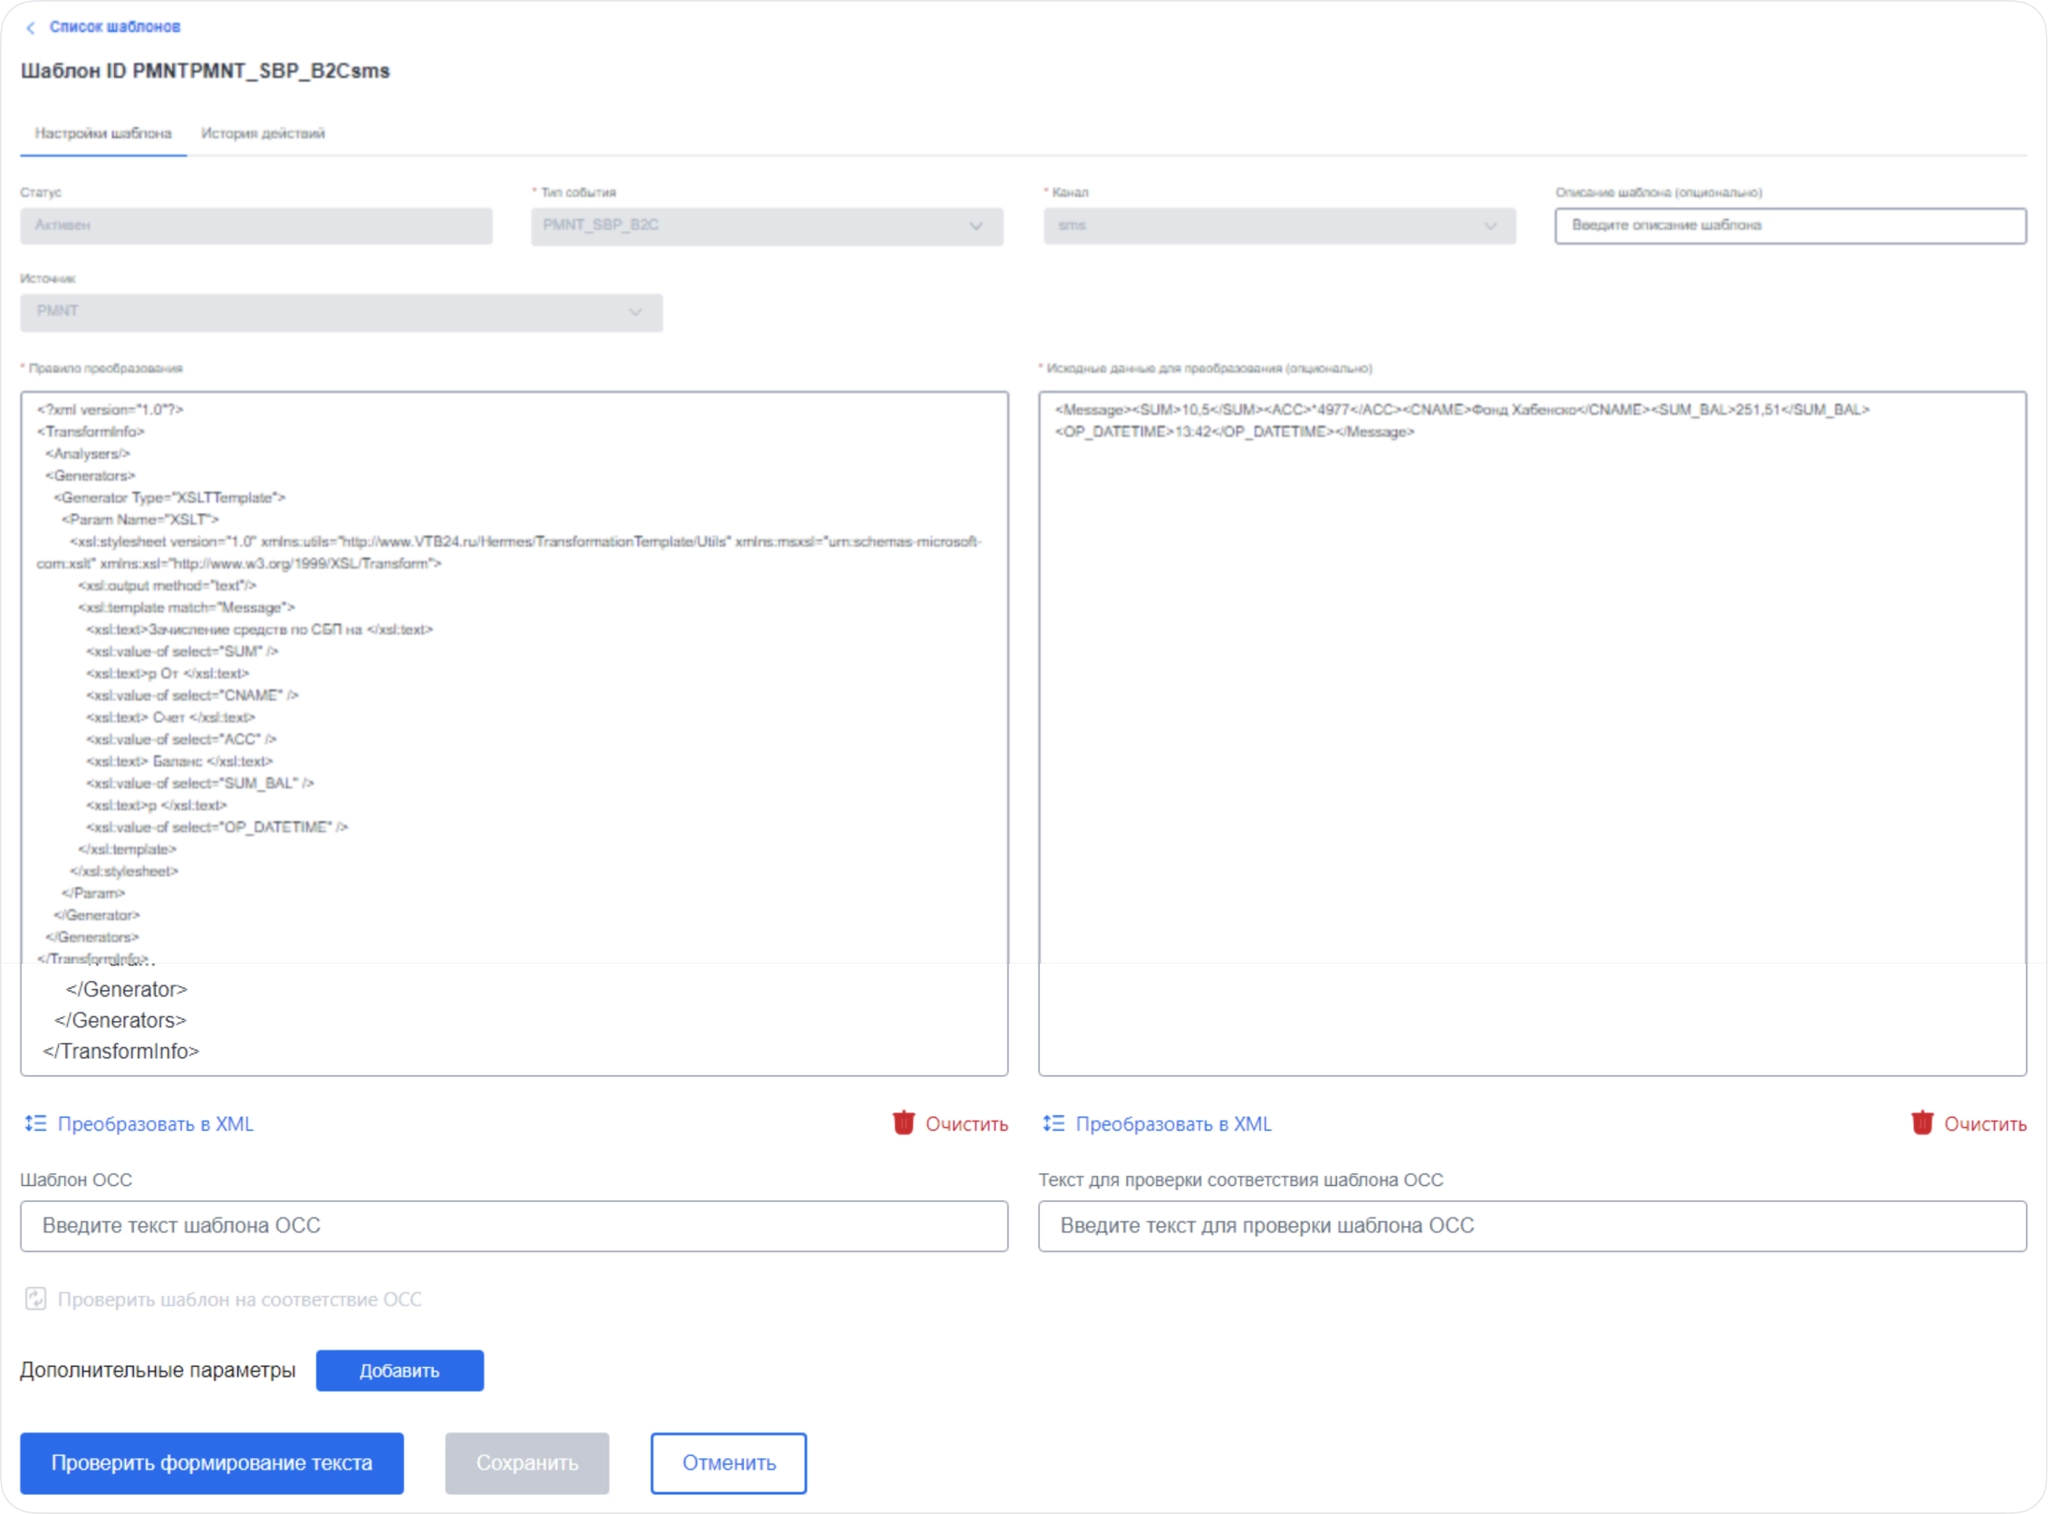Click the right red trash Очистить icon
The image size is (2048, 1514).
coord(1922,1123)
